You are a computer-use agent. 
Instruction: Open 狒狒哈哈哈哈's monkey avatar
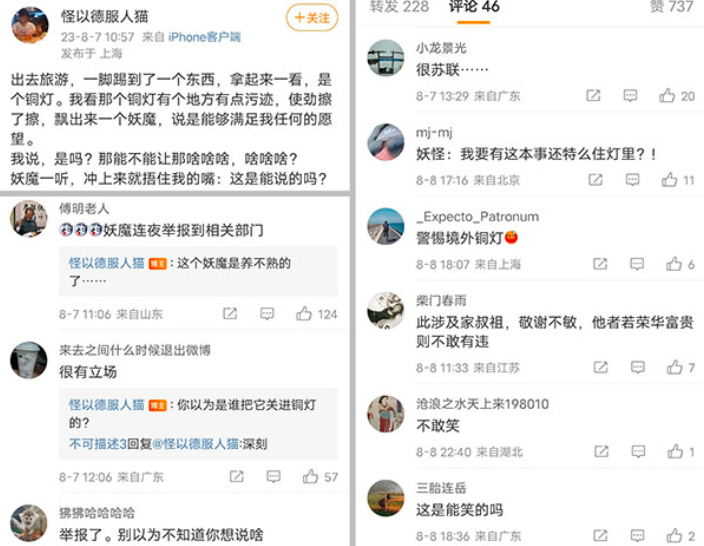click(x=29, y=523)
